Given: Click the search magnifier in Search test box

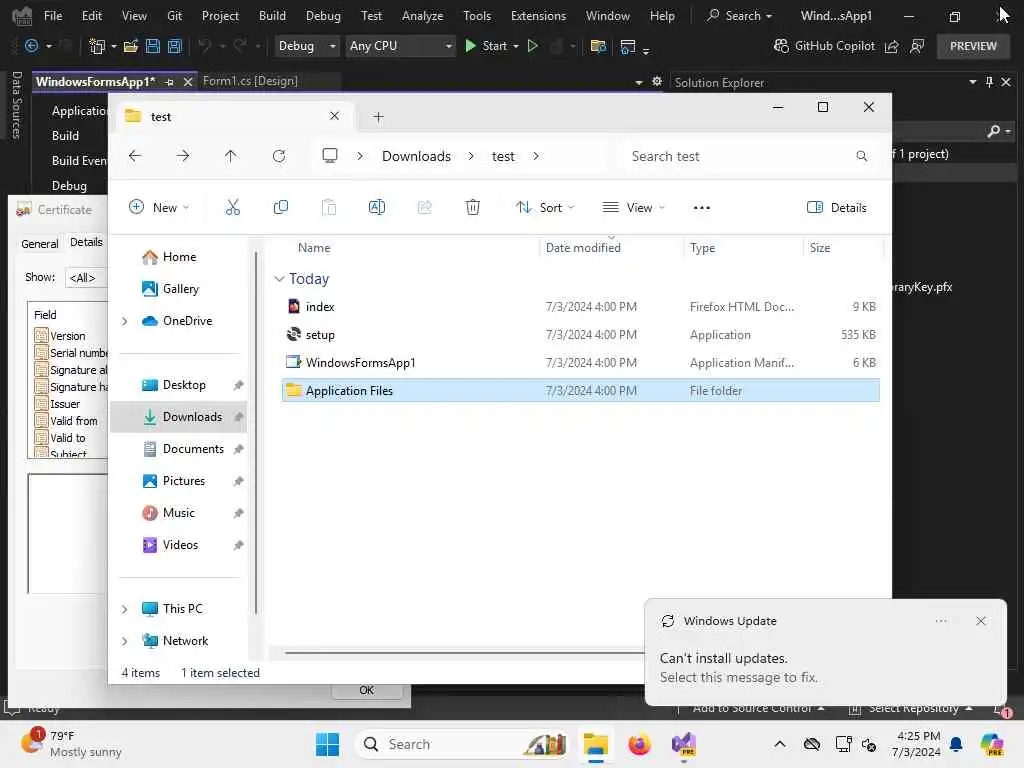Looking at the screenshot, I should click(861, 156).
